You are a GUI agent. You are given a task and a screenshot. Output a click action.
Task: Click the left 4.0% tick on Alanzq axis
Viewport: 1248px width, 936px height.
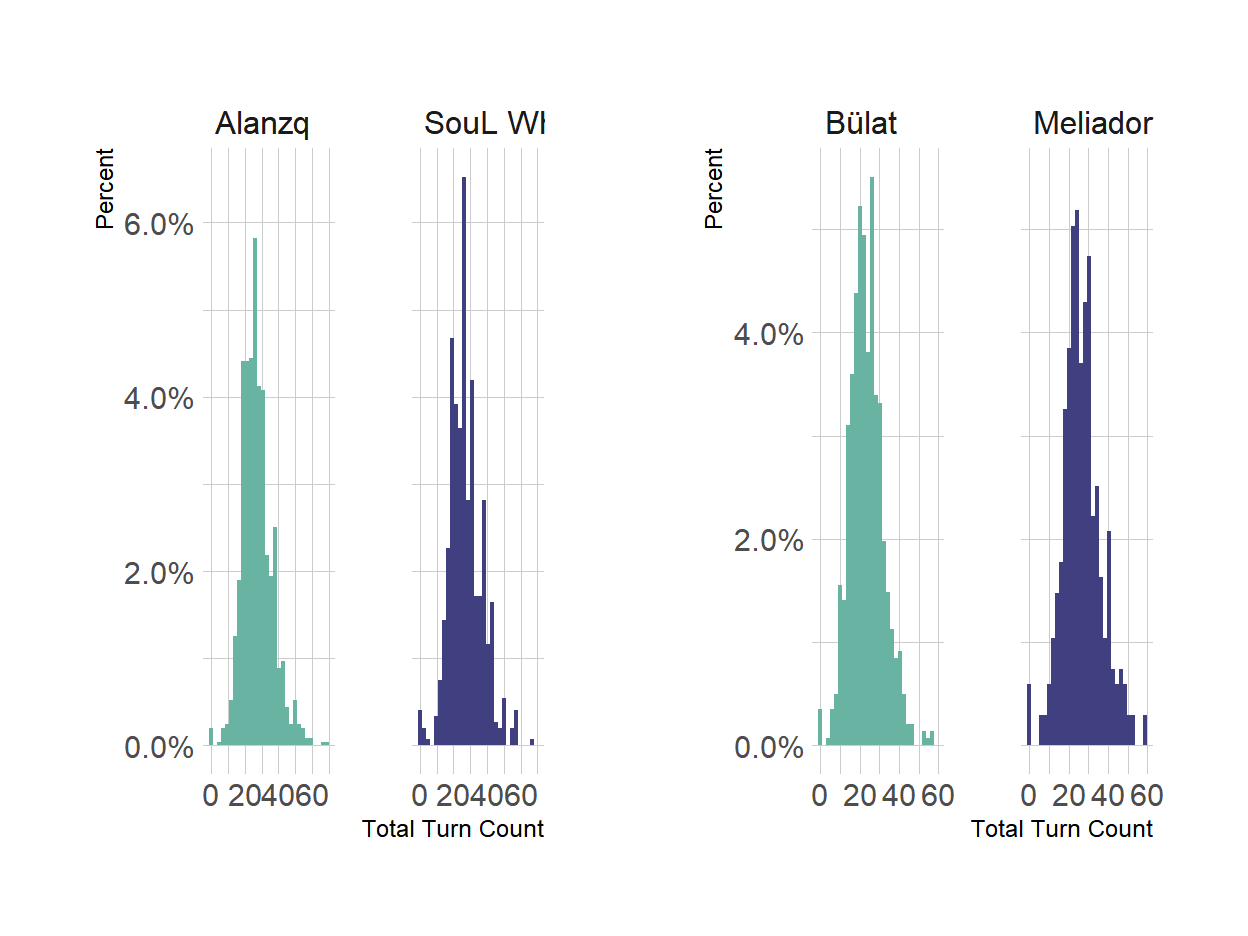pos(158,398)
